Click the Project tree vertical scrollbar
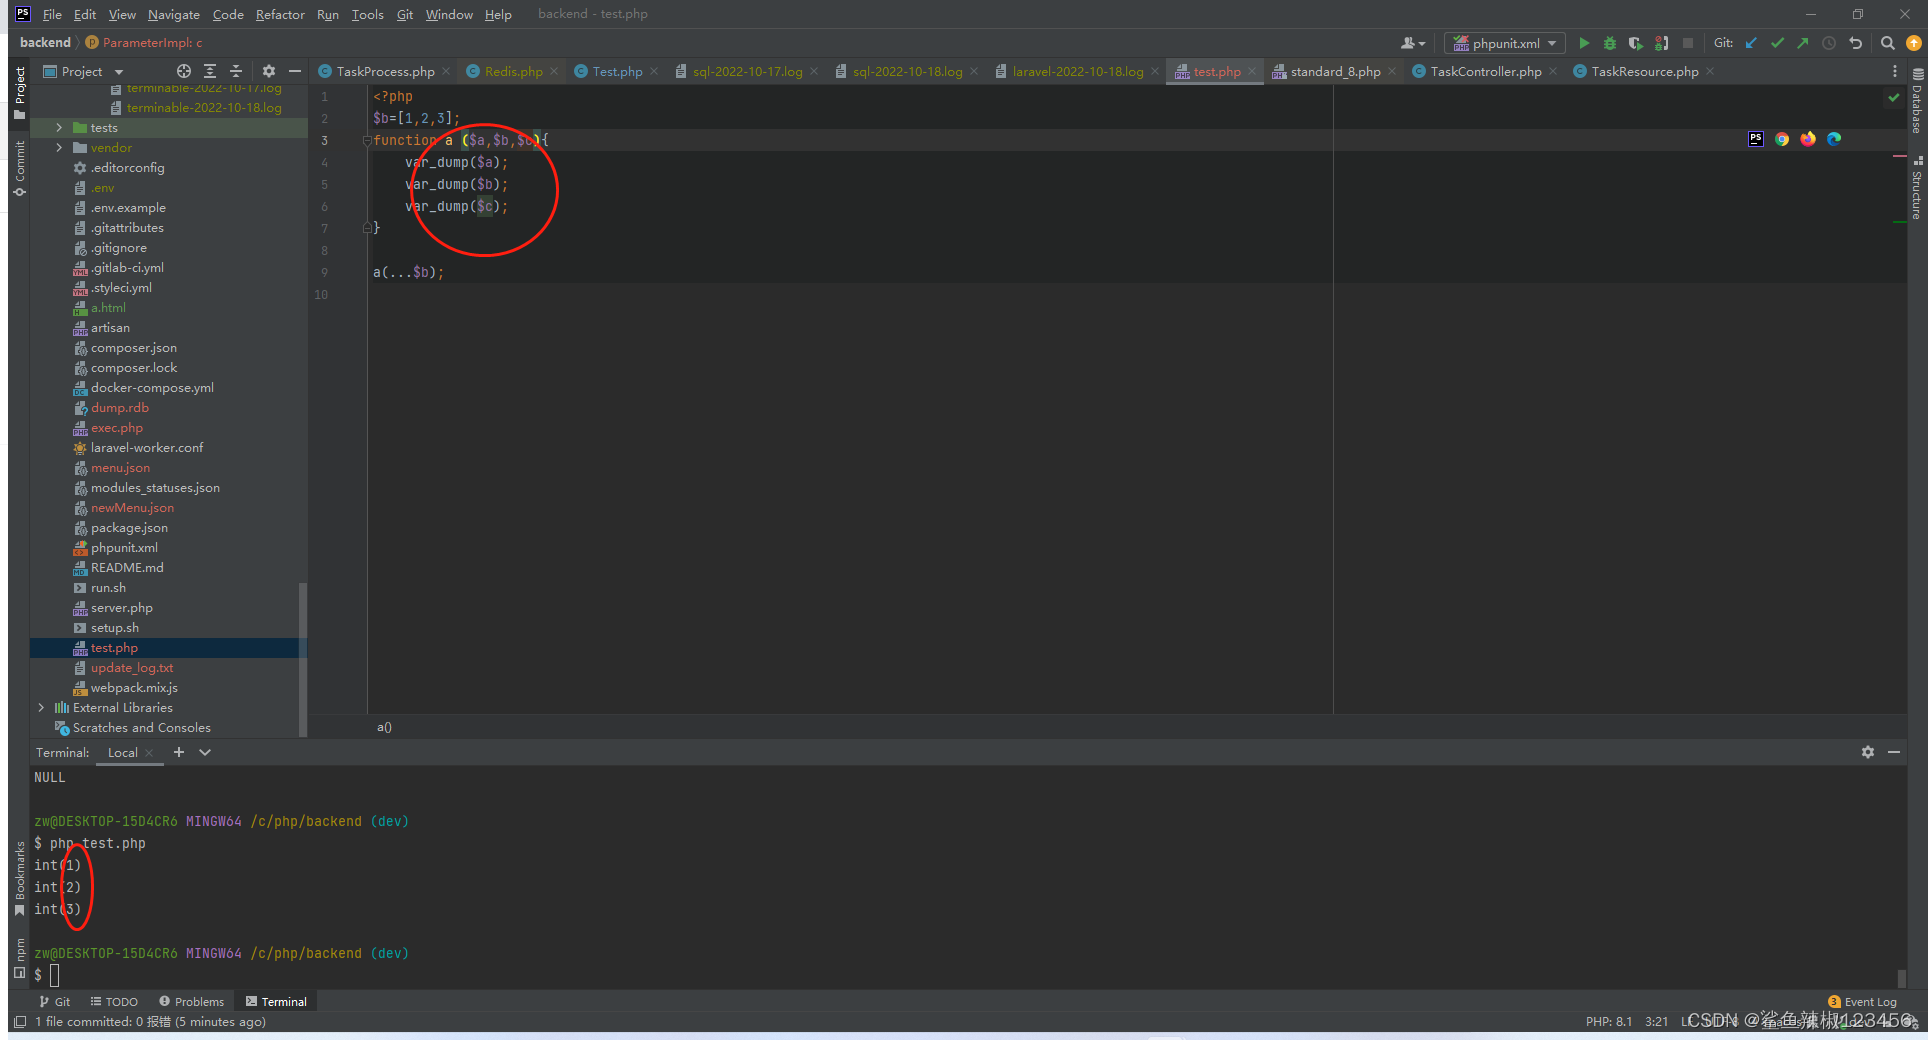 click(303, 660)
